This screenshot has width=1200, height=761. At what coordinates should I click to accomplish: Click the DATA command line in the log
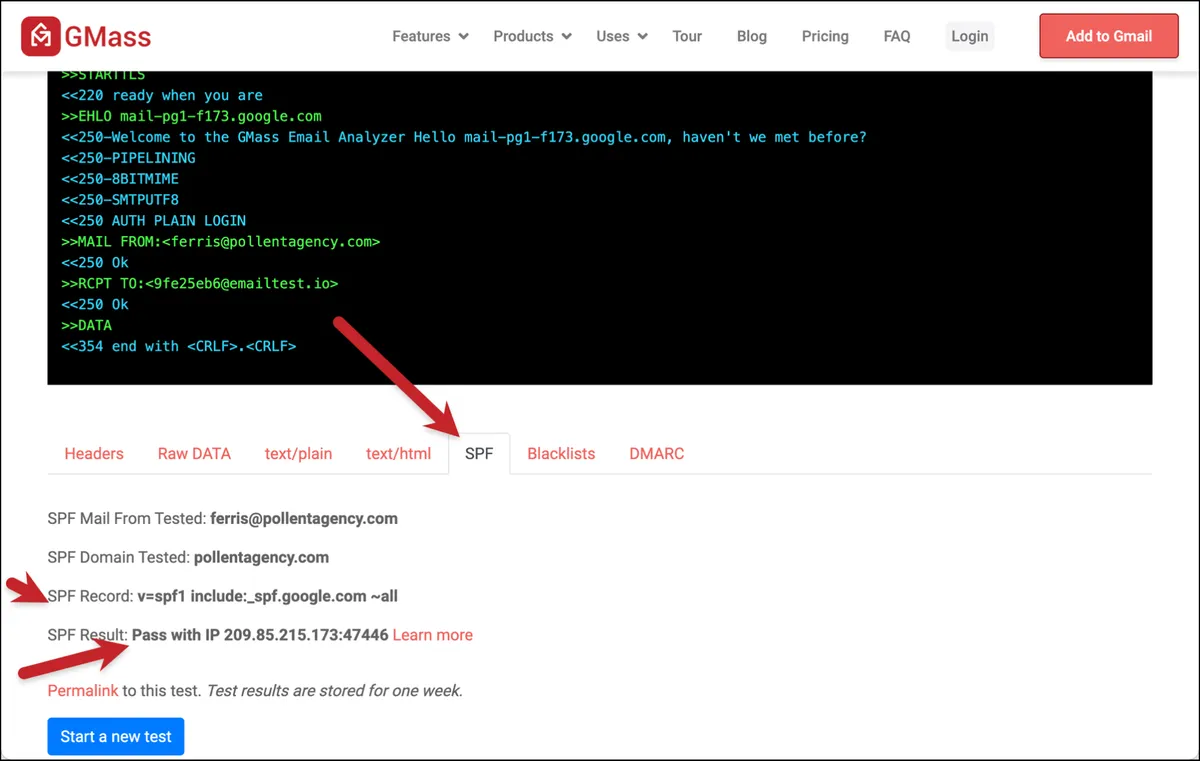click(x=86, y=326)
